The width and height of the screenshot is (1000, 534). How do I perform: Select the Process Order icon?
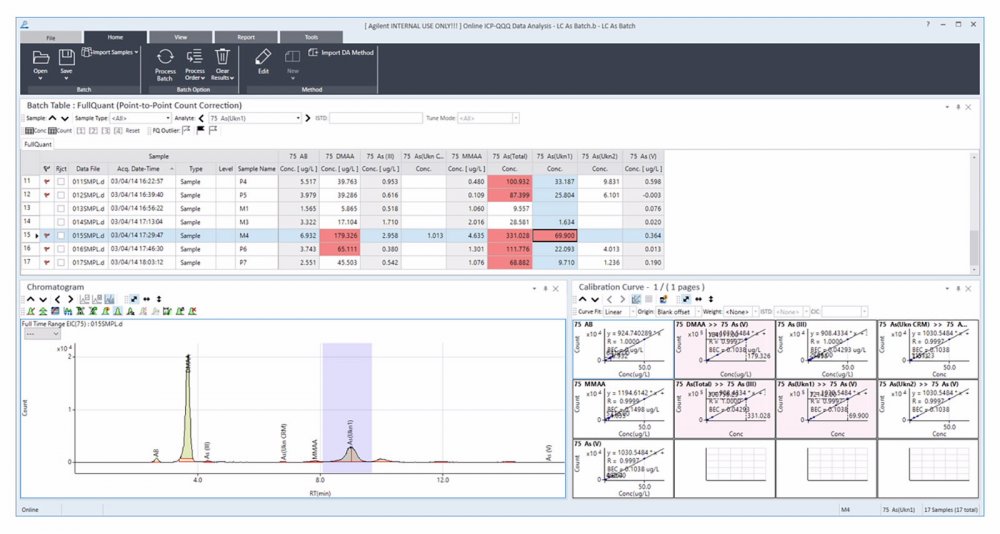click(x=195, y=57)
